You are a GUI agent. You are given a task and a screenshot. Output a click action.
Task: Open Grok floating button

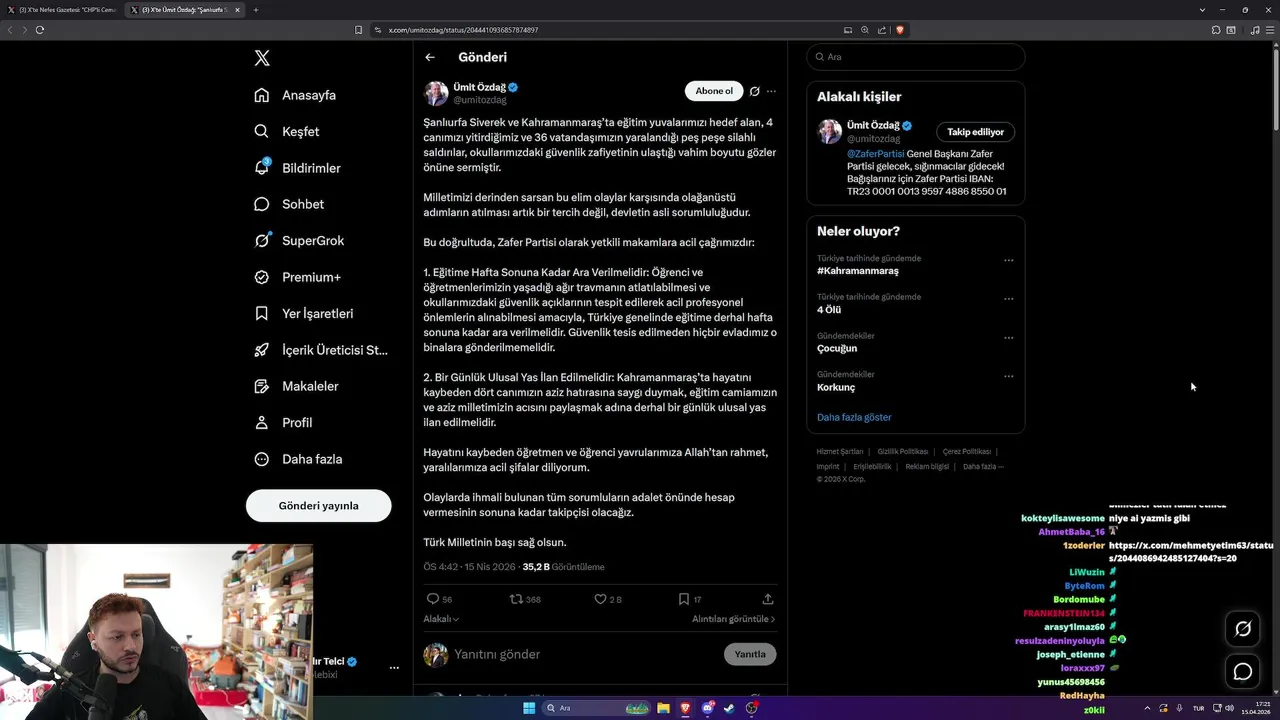pyautogui.click(x=1243, y=629)
